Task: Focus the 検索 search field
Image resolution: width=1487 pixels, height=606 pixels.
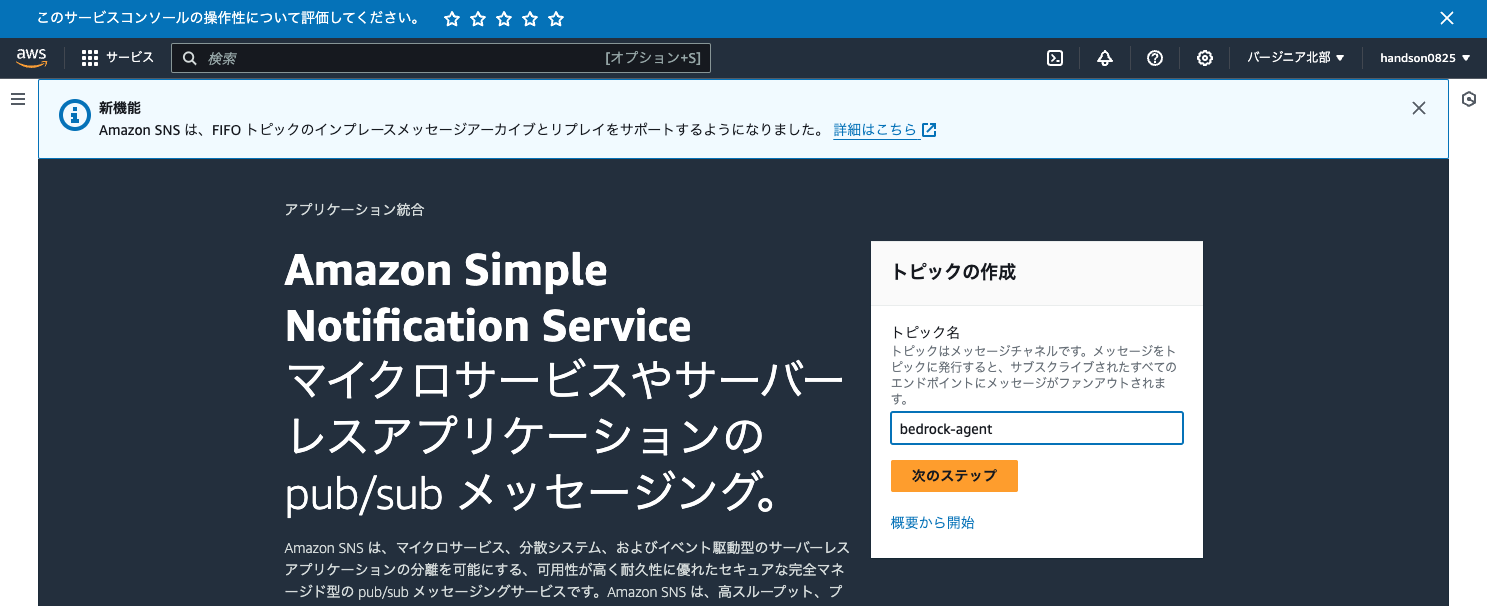Action: [x=441, y=58]
